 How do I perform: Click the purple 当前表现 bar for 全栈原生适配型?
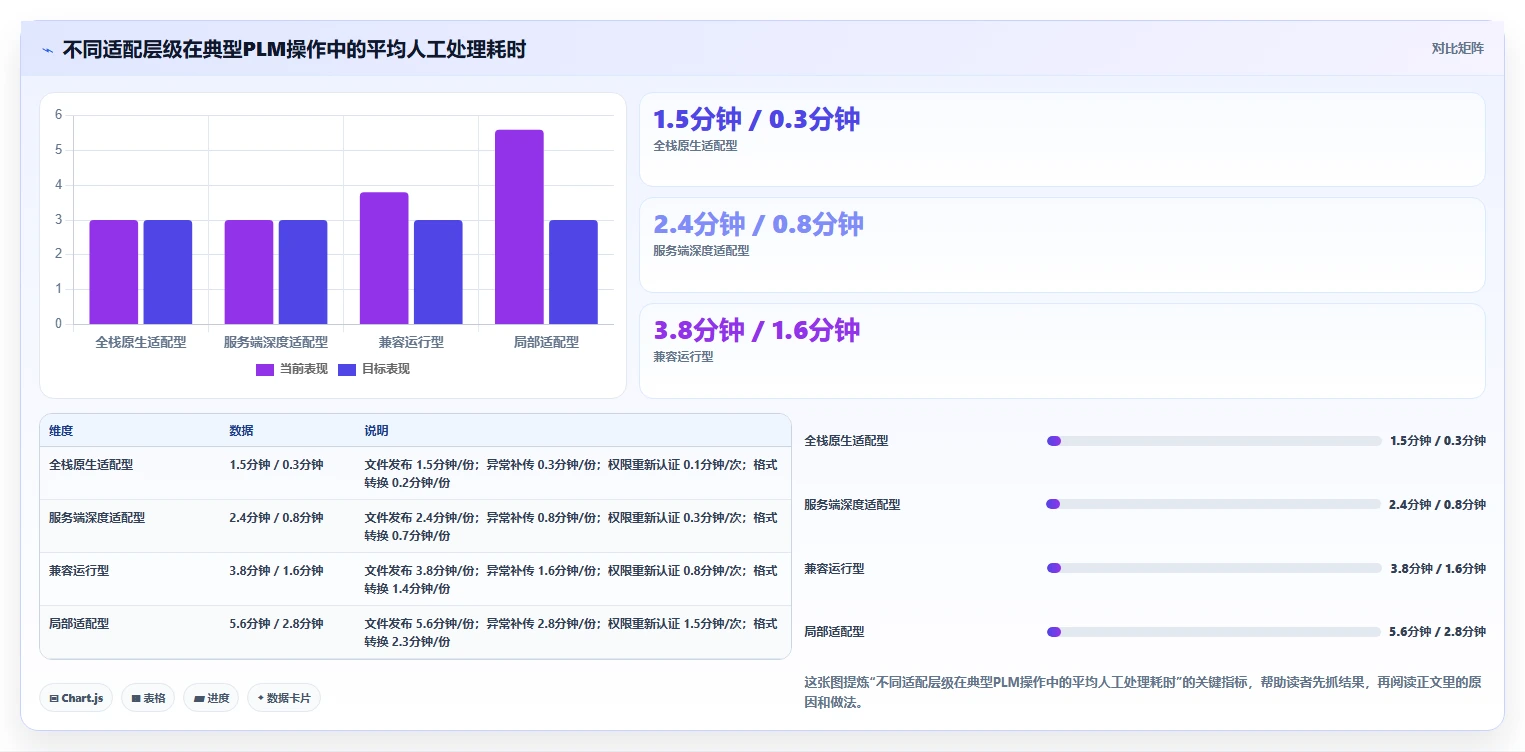pos(114,272)
